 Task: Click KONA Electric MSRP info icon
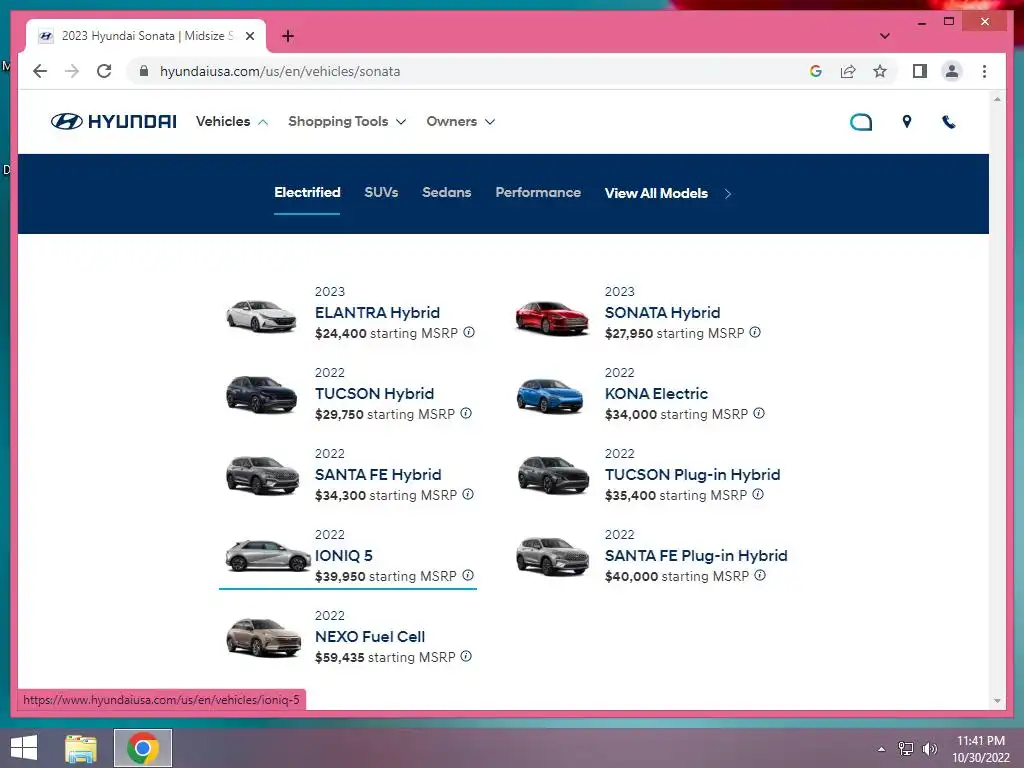coord(758,413)
